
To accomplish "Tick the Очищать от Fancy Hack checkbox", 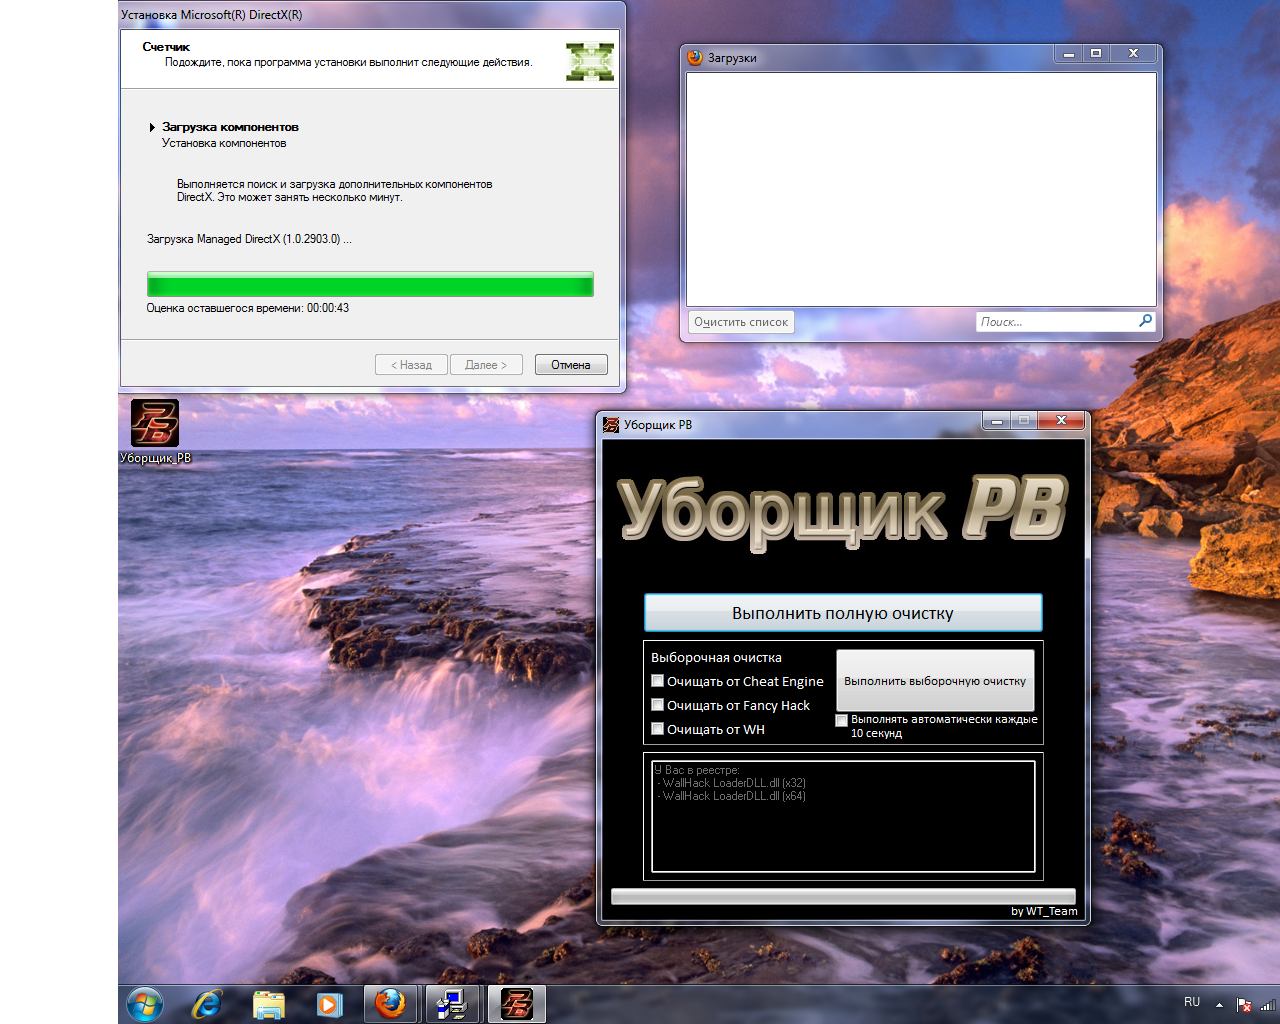I will click(x=657, y=705).
